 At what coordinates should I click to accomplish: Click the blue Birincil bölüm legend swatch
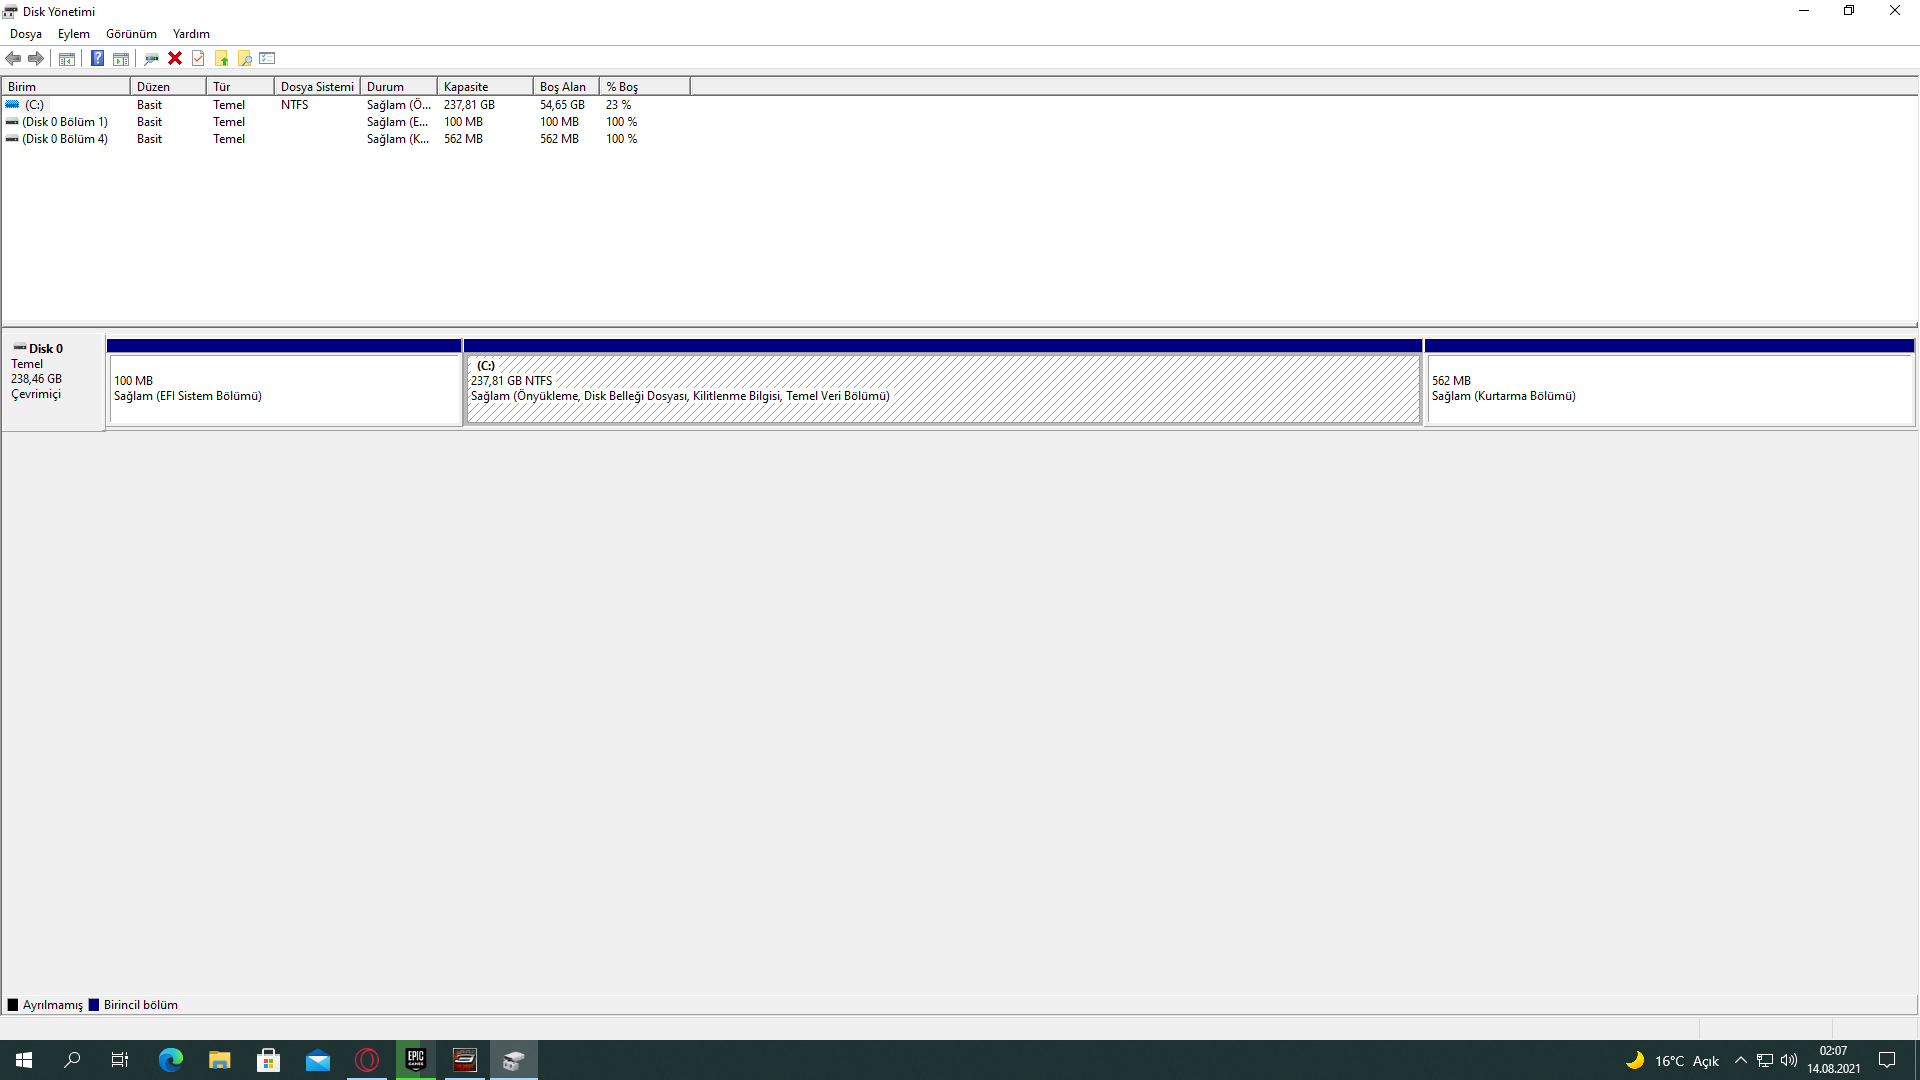[94, 1005]
